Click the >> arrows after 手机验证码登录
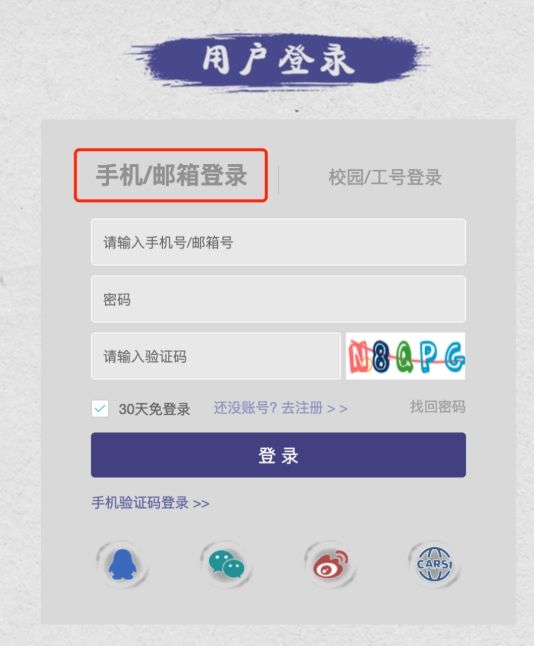Viewport: 534px width, 646px height. pos(201,503)
